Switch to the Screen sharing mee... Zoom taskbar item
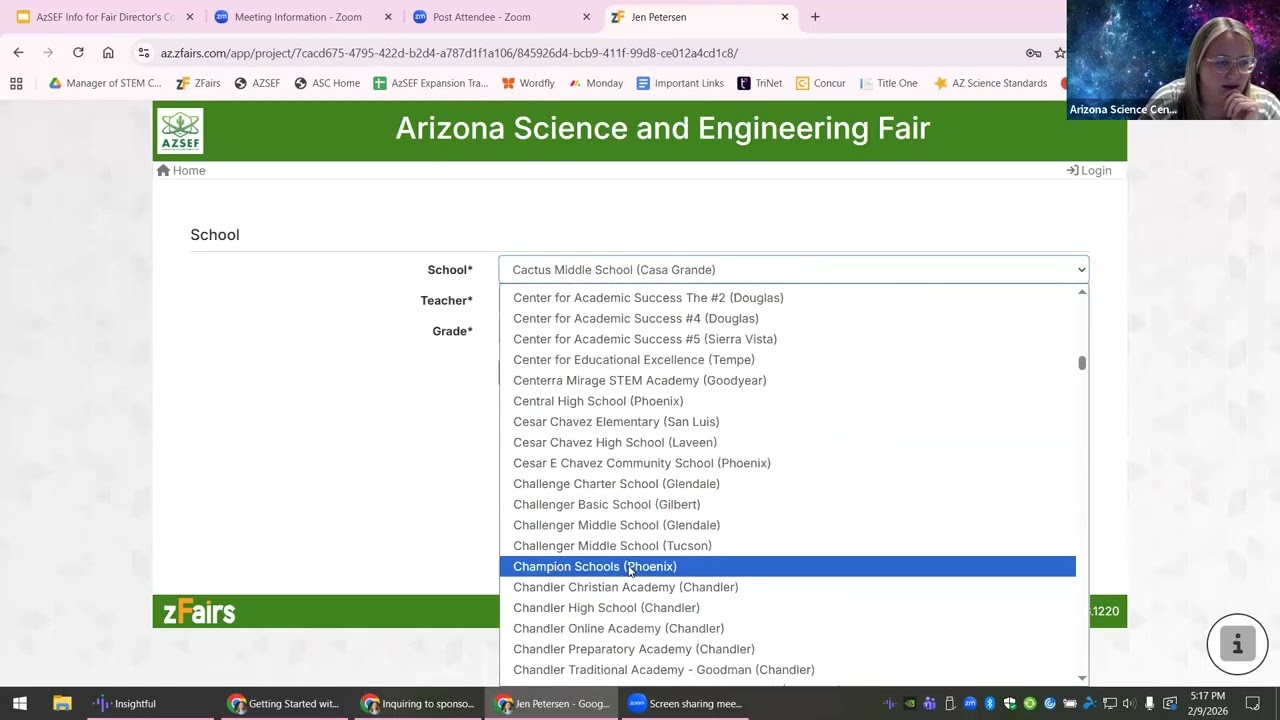The image size is (1280, 720). coord(685,704)
